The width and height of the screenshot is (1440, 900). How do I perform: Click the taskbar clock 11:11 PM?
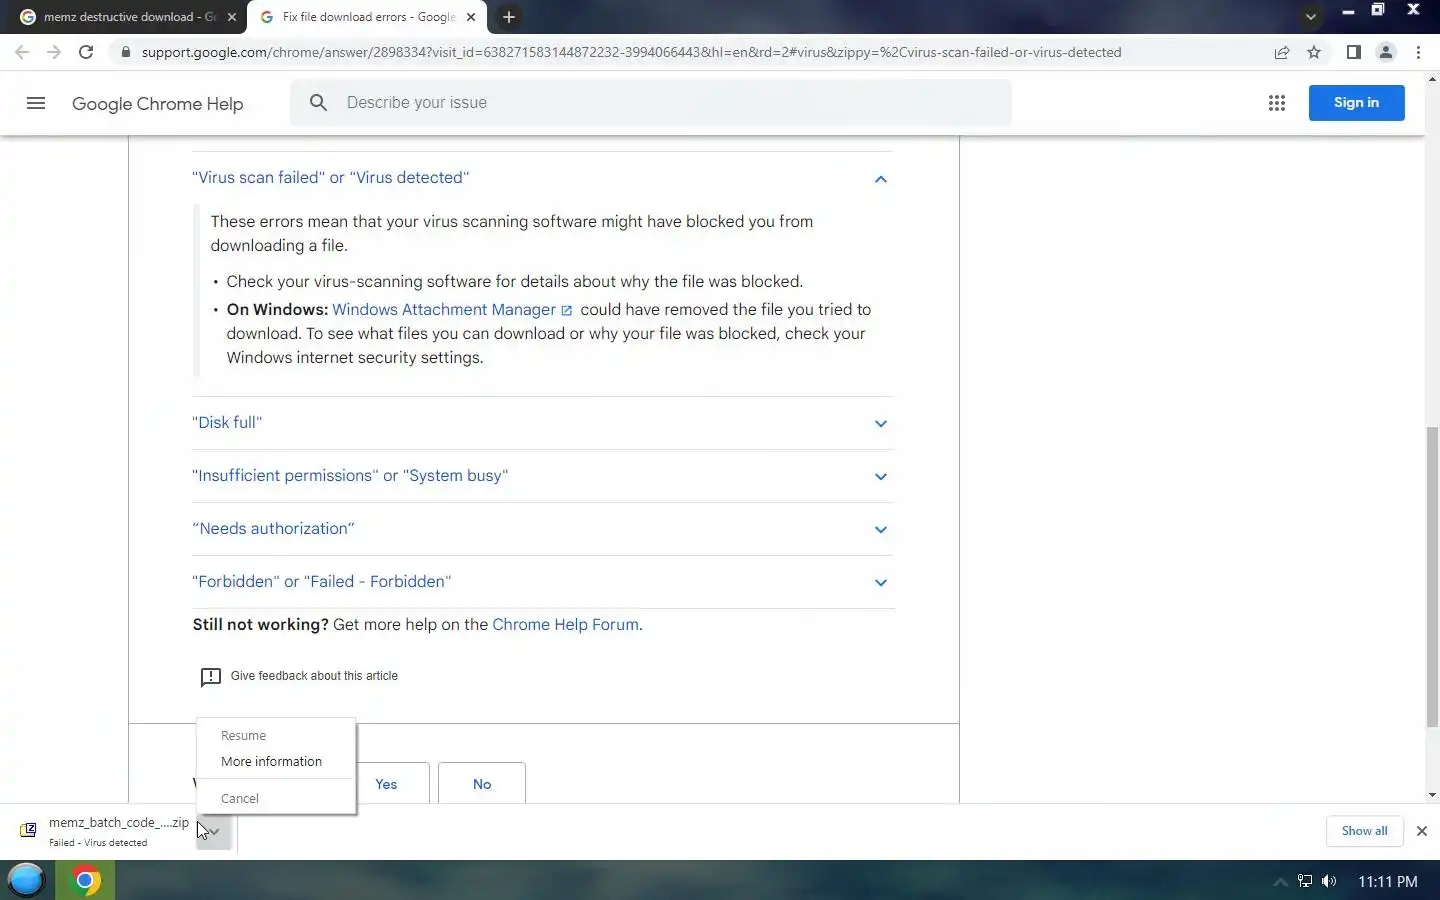(x=1387, y=881)
